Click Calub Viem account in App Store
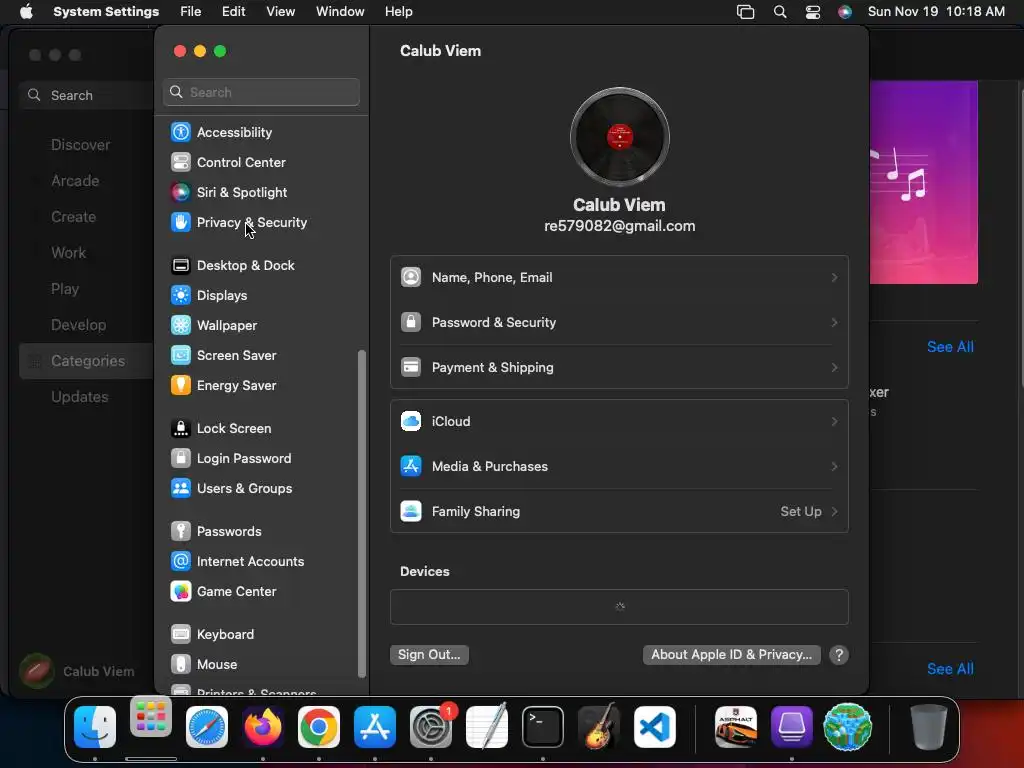 pos(77,671)
